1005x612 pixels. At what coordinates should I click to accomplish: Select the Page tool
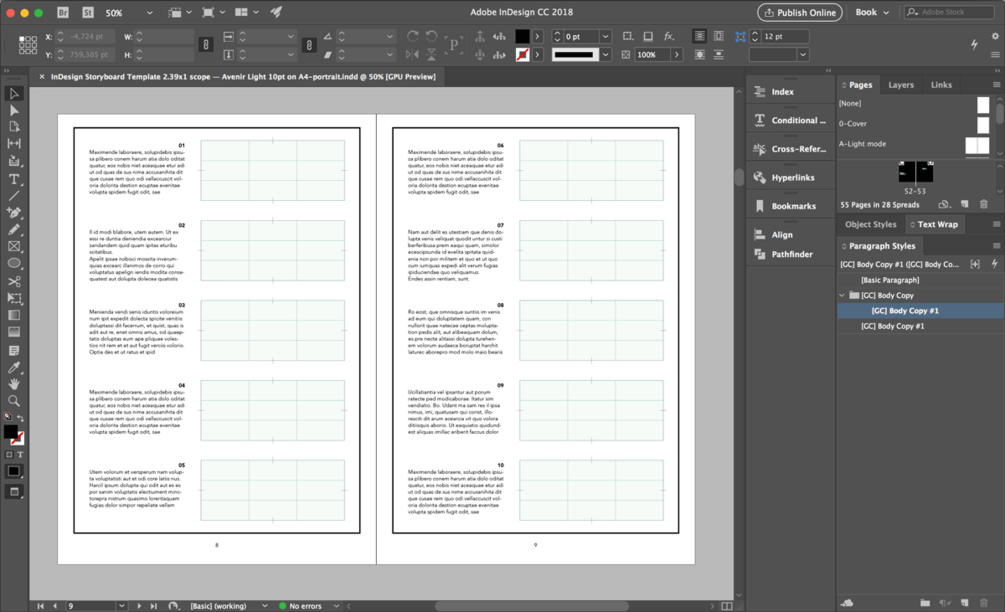13,127
